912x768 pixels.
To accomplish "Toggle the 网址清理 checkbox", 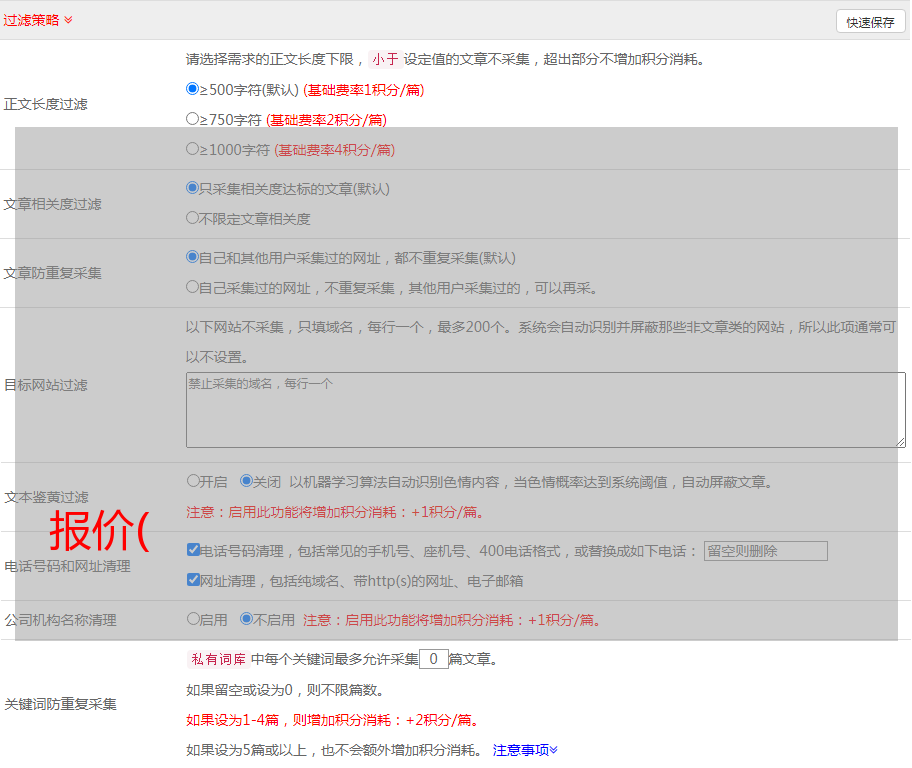I will click(193, 580).
